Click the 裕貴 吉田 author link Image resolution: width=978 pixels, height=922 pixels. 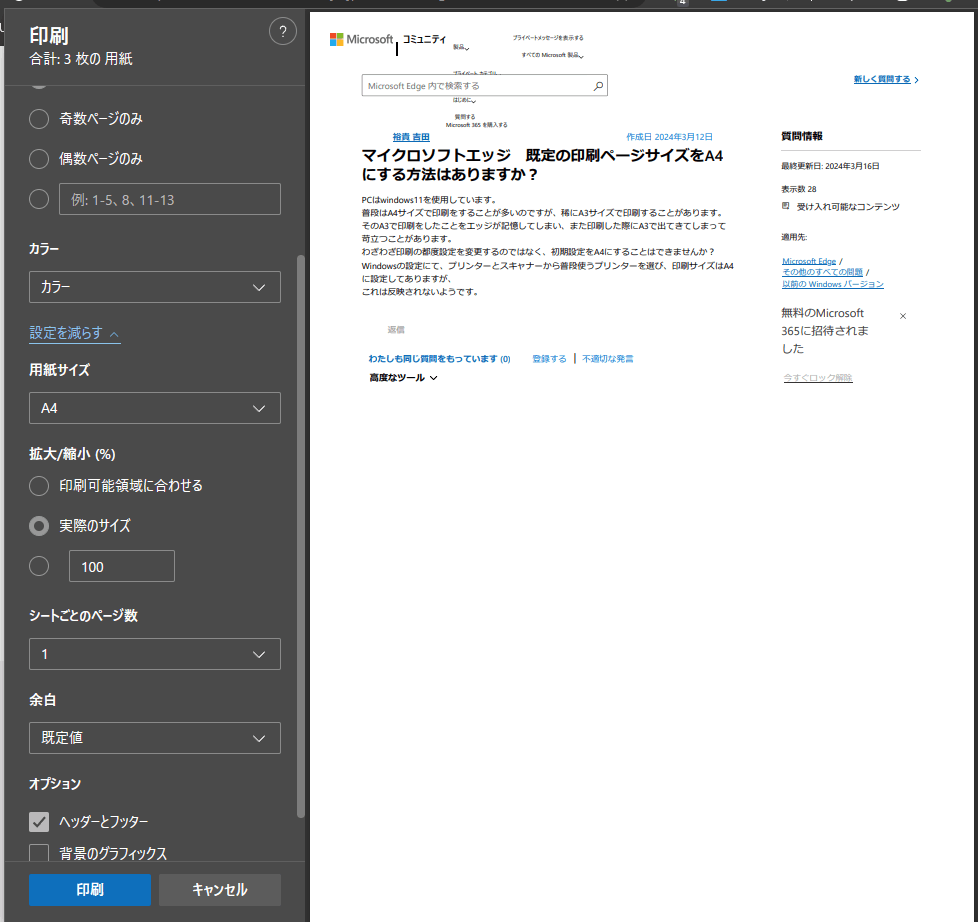pos(411,137)
